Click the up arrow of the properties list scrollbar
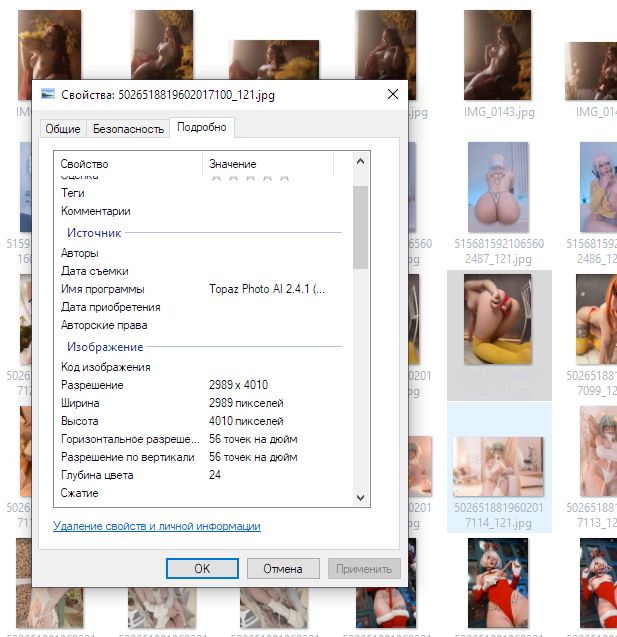The width and height of the screenshot is (617, 637). (360, 161)
